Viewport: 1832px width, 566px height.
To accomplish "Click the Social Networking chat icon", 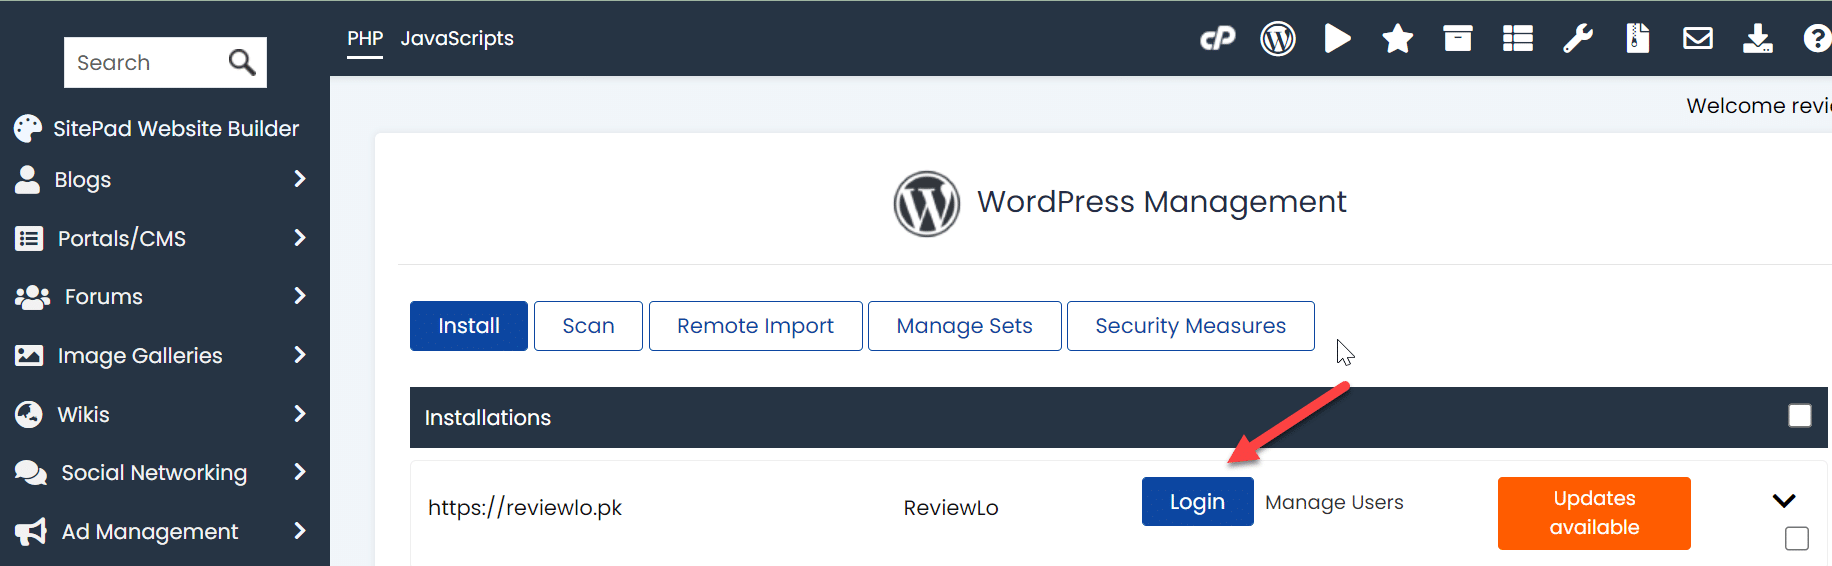I will click(x=31, y=473).
